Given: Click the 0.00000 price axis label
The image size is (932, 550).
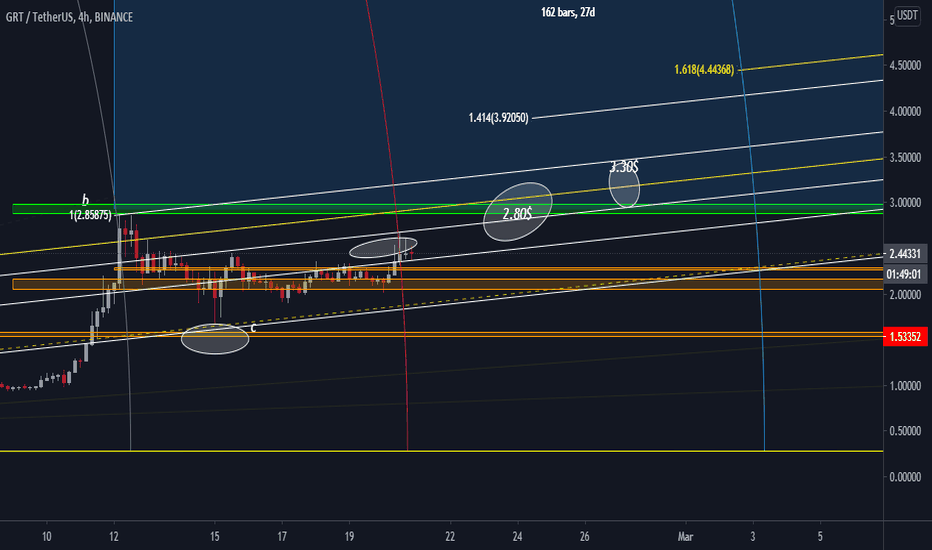Looking at the screenshot, I should (x=905, y=477).
